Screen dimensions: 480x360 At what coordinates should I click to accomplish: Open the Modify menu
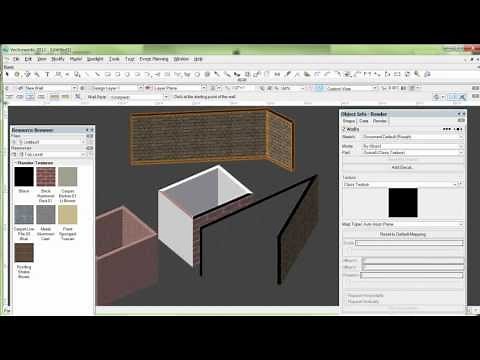click(58, 59)
